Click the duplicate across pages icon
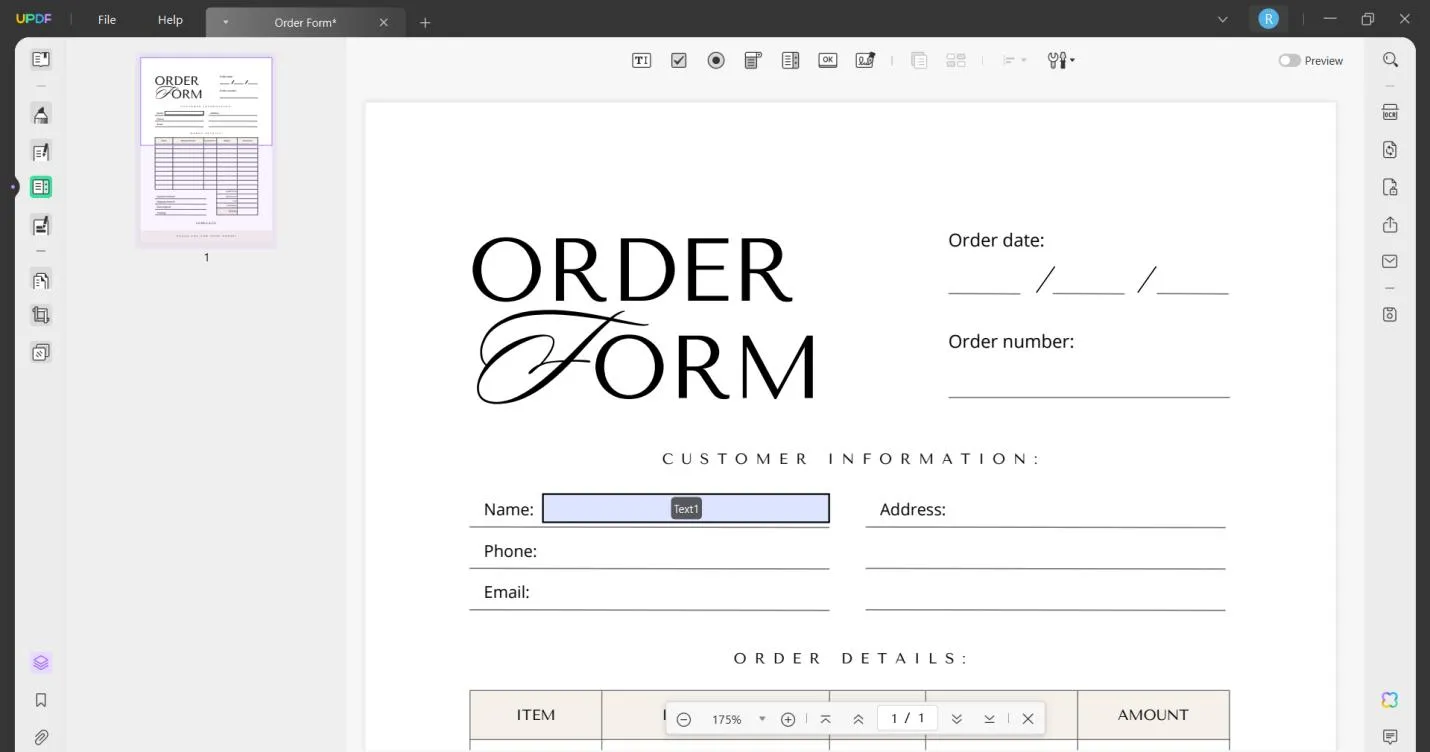This screenshot has height=752, width=1430. pyautogui.click(x=919, y=60)
